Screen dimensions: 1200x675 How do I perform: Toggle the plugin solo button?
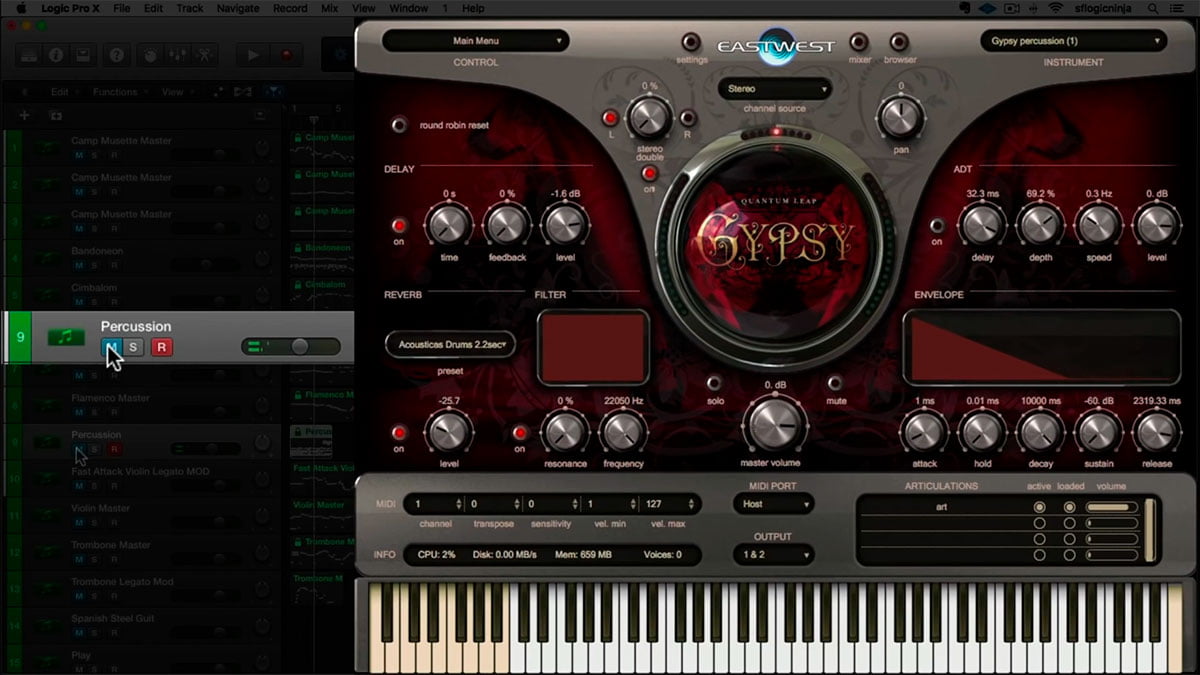tap(714, 382)
